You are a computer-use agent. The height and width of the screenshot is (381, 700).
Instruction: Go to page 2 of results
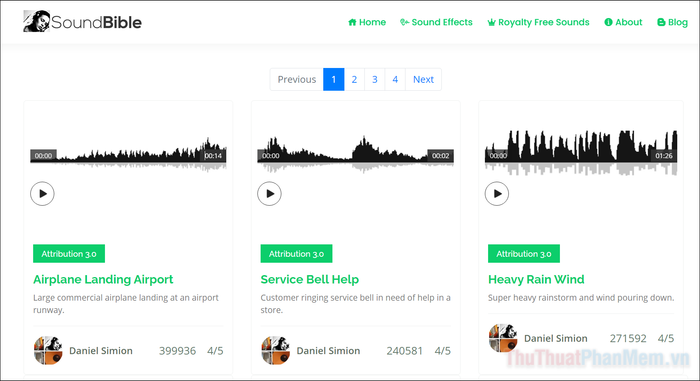coord(354,80)
